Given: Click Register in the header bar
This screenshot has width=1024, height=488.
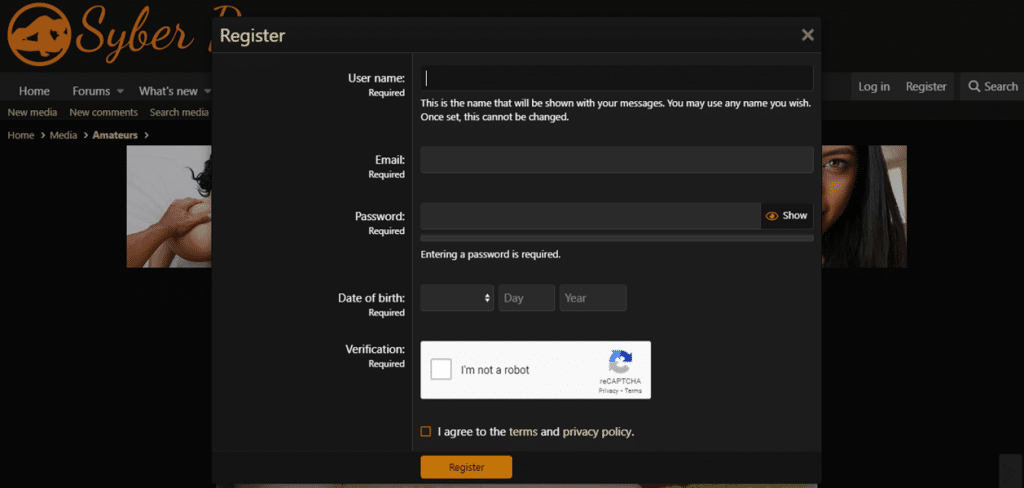Looking at the screenshot, I should pos(926,86).
